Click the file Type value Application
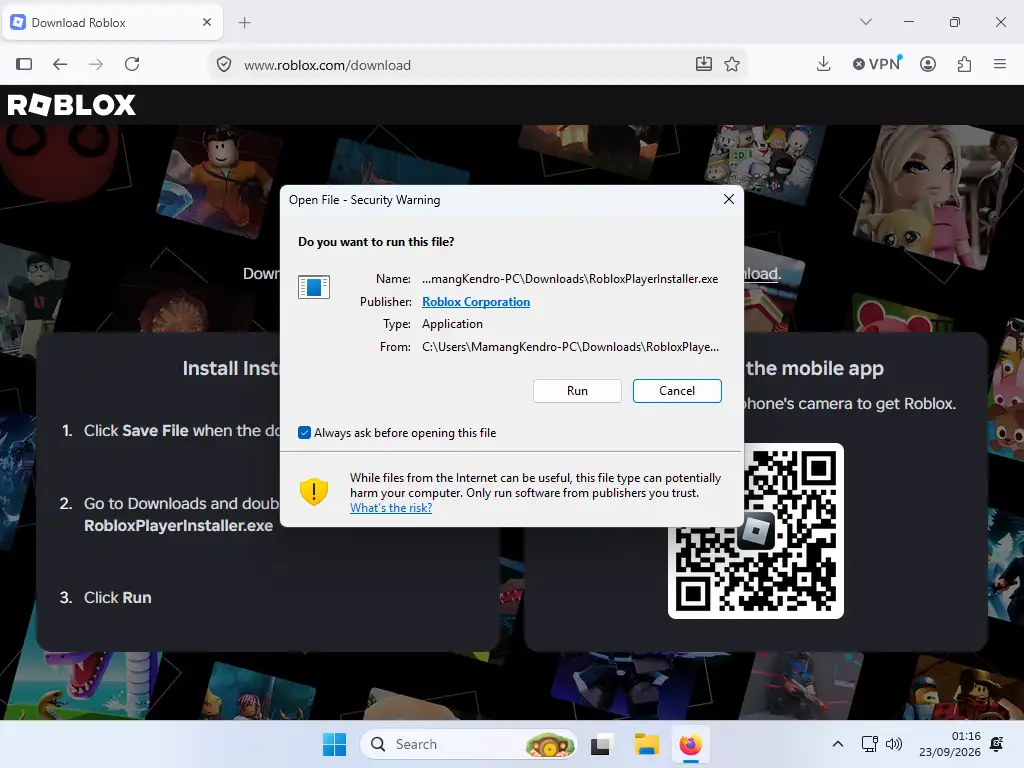This screenshot has width=1024, height=768. tap(452, 324)
